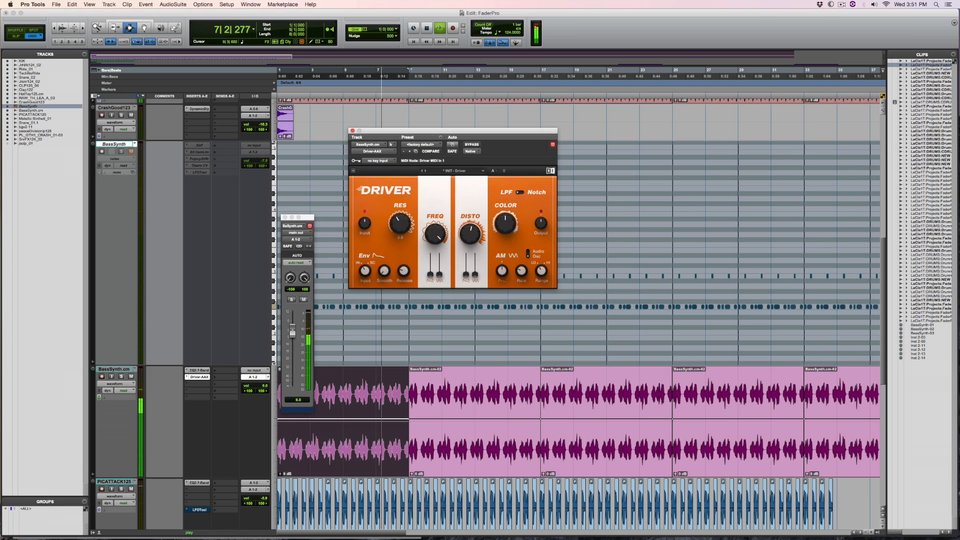960x540 pixels.
Task: Click the COMPARE button in Driver plug-in
Action: pos(431,151)
